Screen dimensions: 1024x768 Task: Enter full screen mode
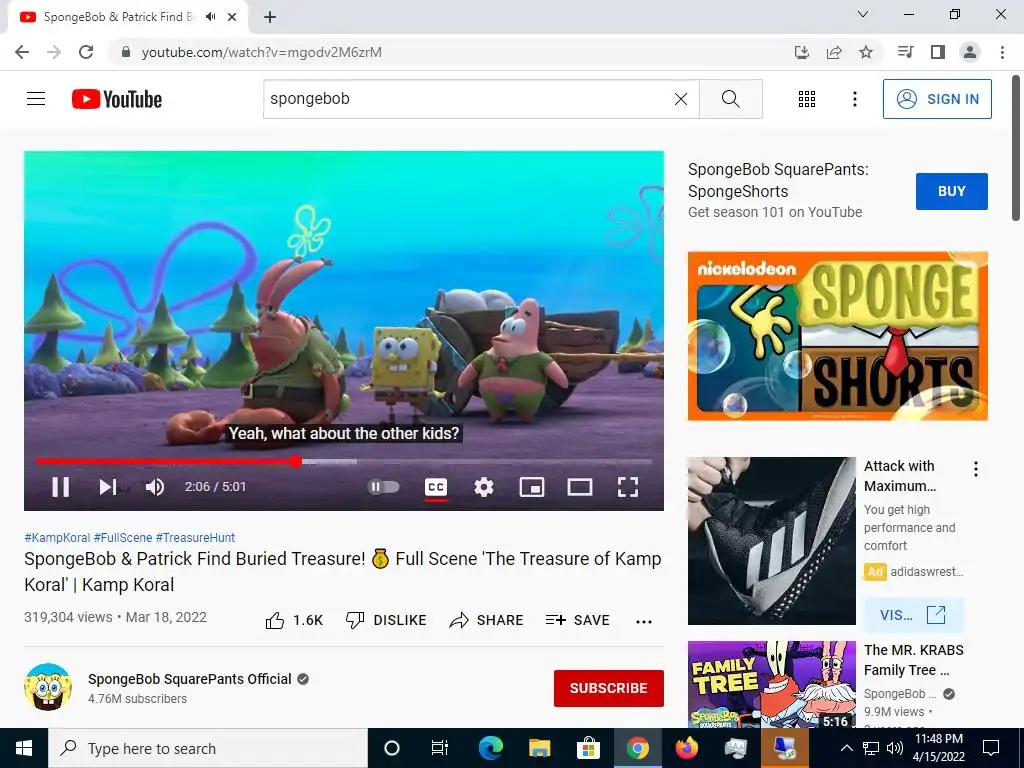pos(628,487)
